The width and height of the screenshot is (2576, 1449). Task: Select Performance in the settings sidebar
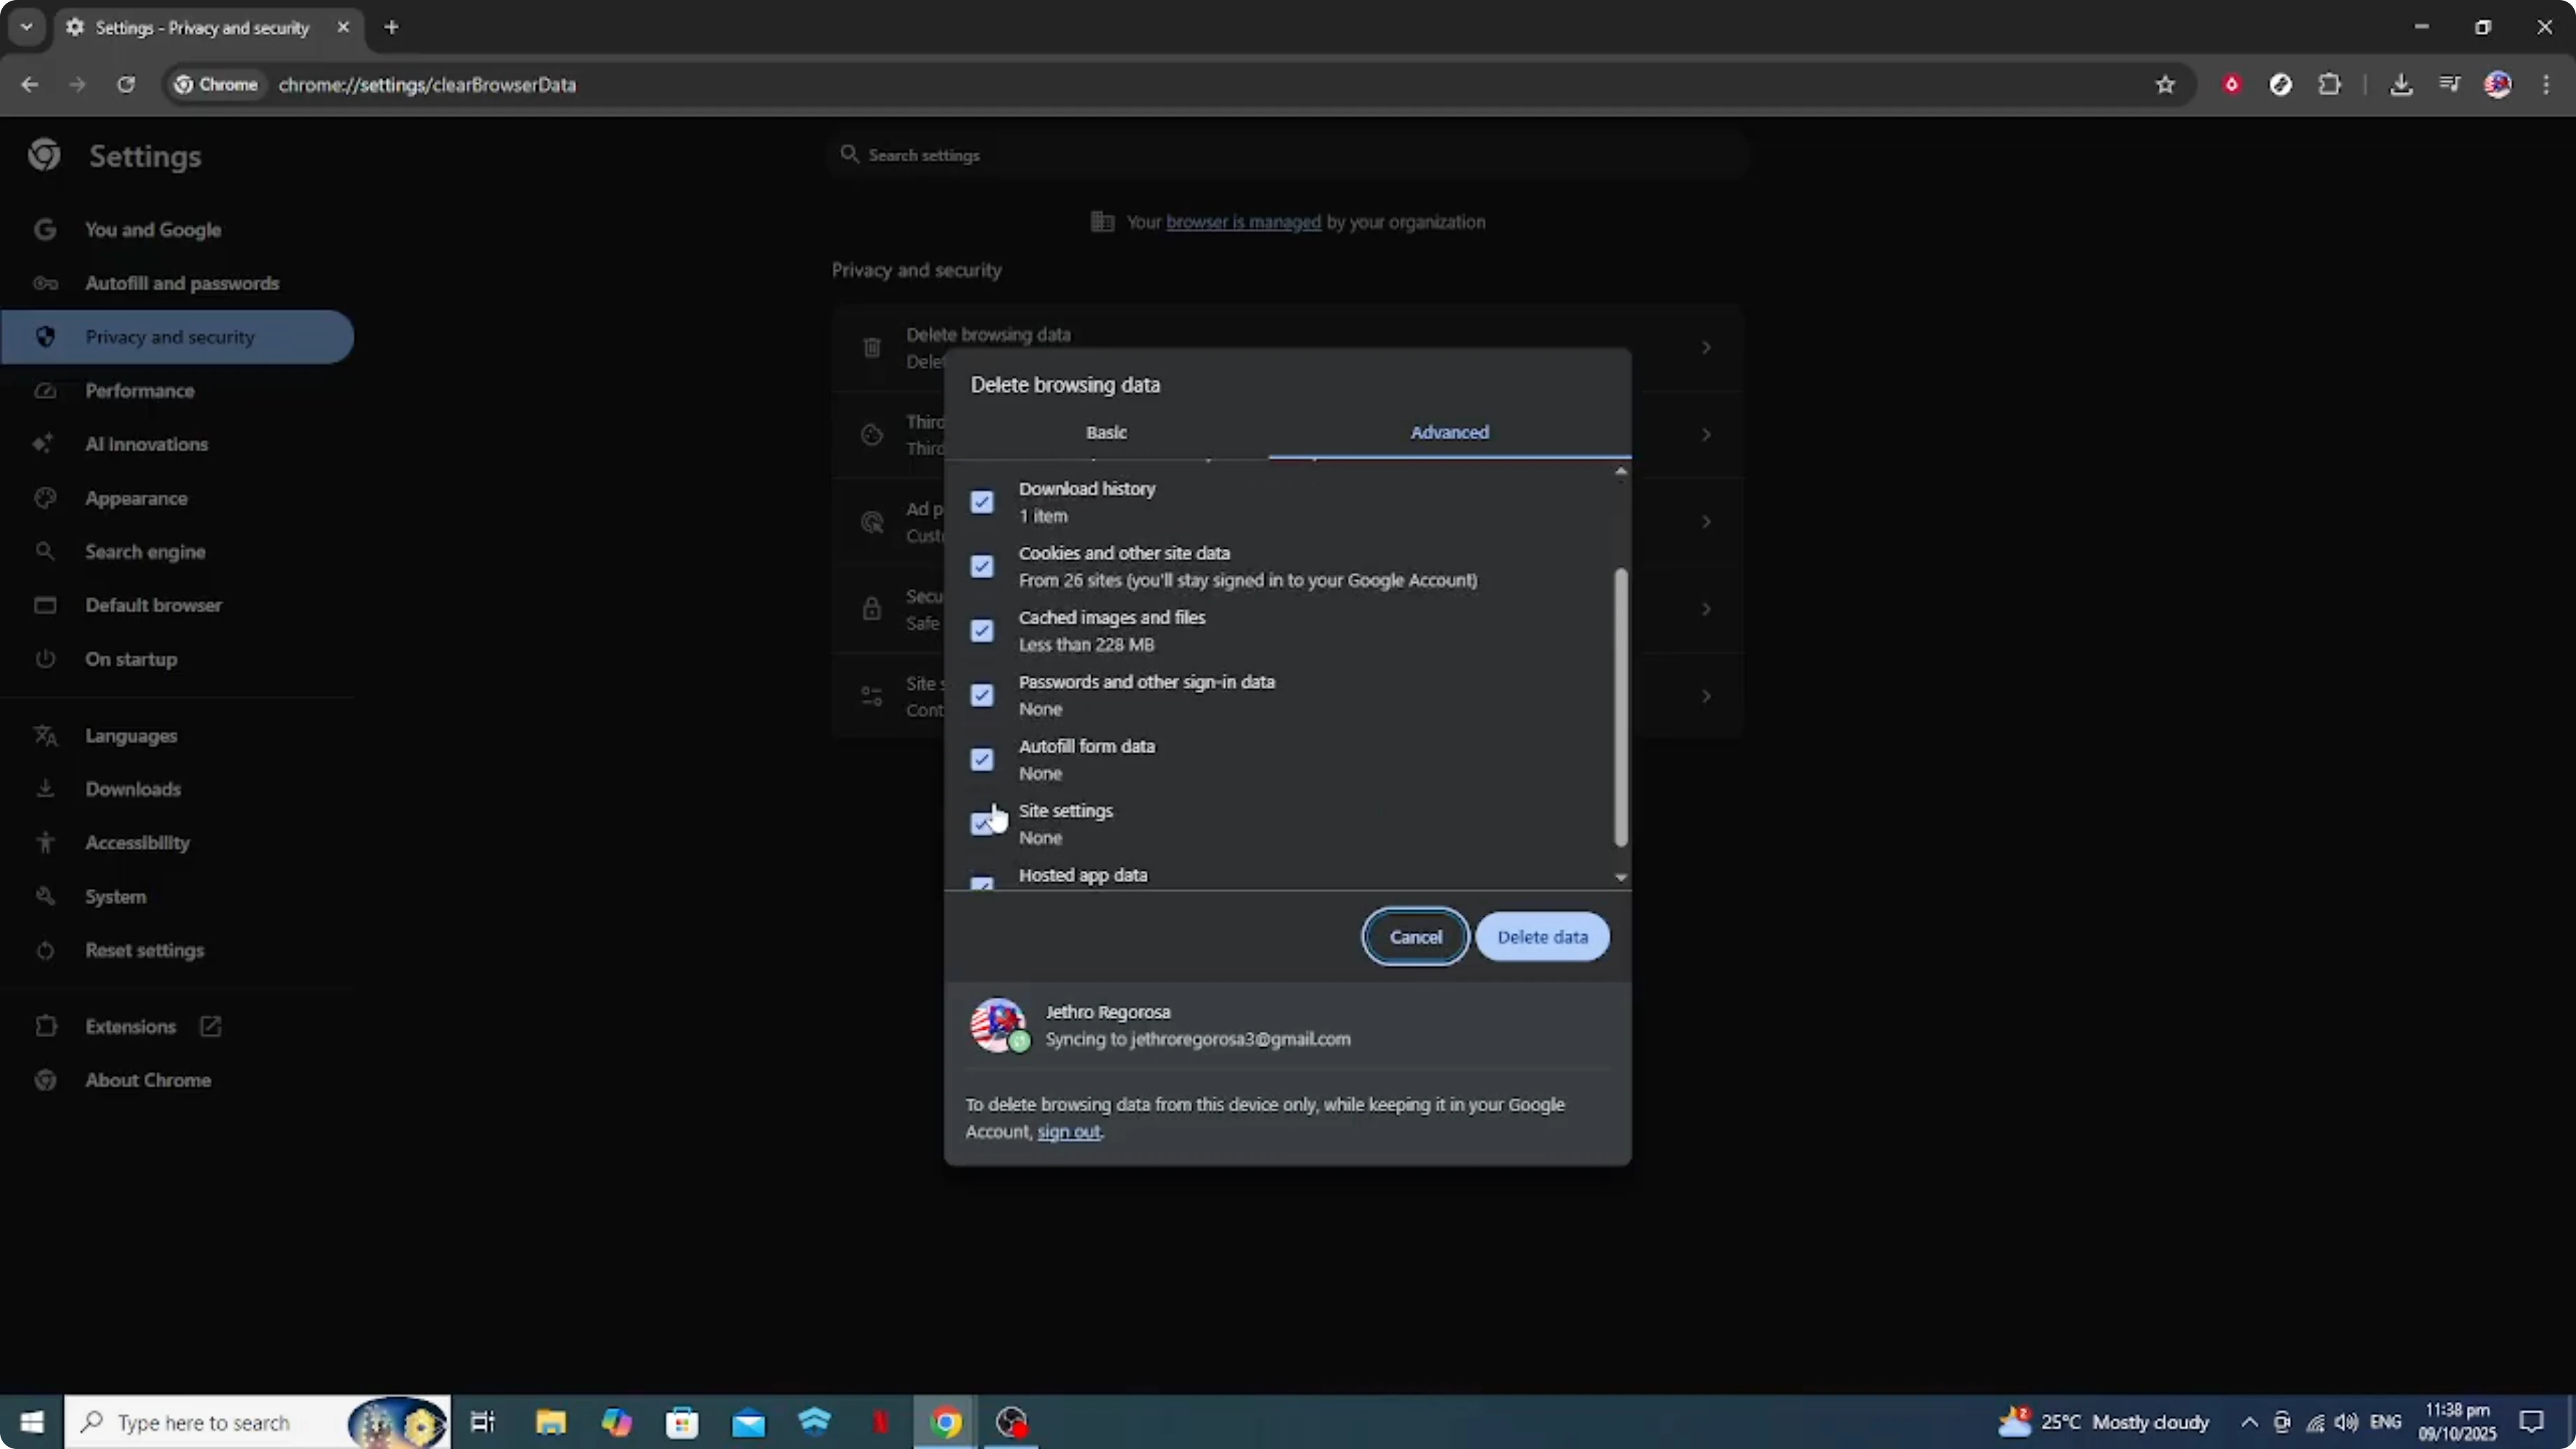coord(141,391)
